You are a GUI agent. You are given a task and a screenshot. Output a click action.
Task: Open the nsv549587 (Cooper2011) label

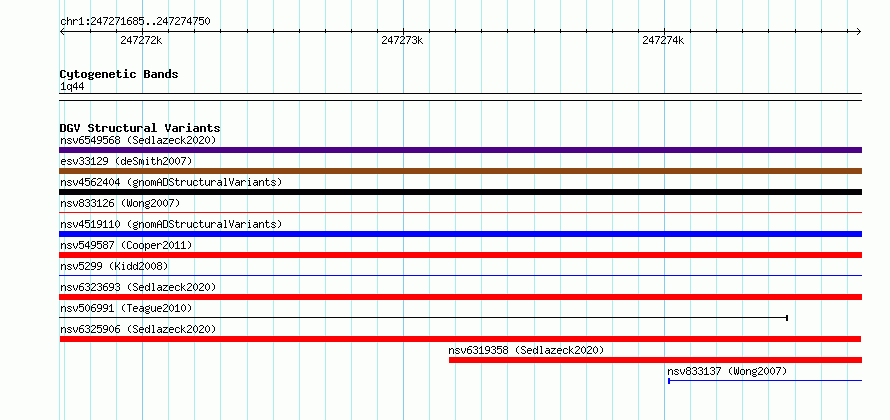pos(126,245)
